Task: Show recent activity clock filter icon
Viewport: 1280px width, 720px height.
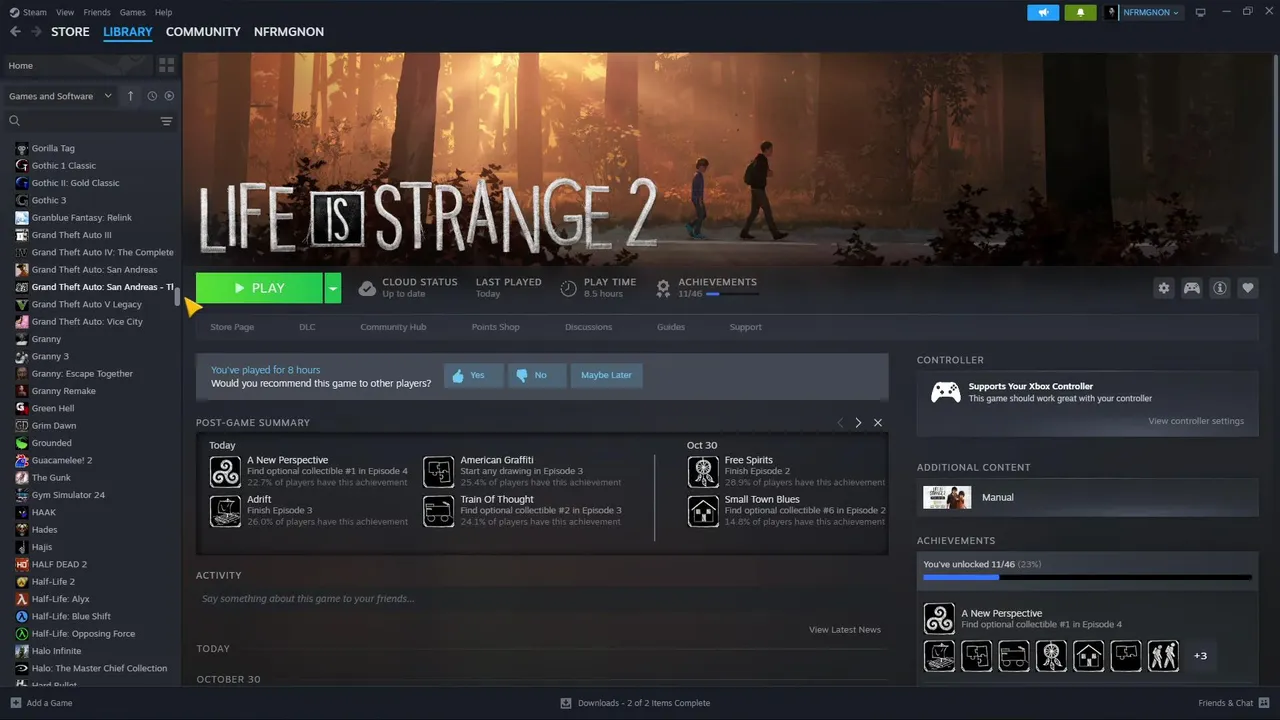Action: point(152,96)
